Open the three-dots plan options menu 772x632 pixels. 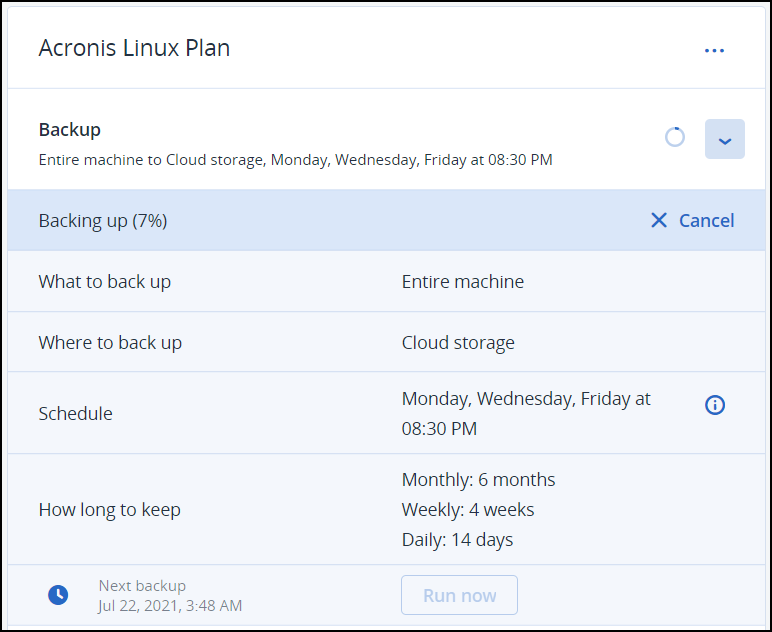click(x=714, y=50)
